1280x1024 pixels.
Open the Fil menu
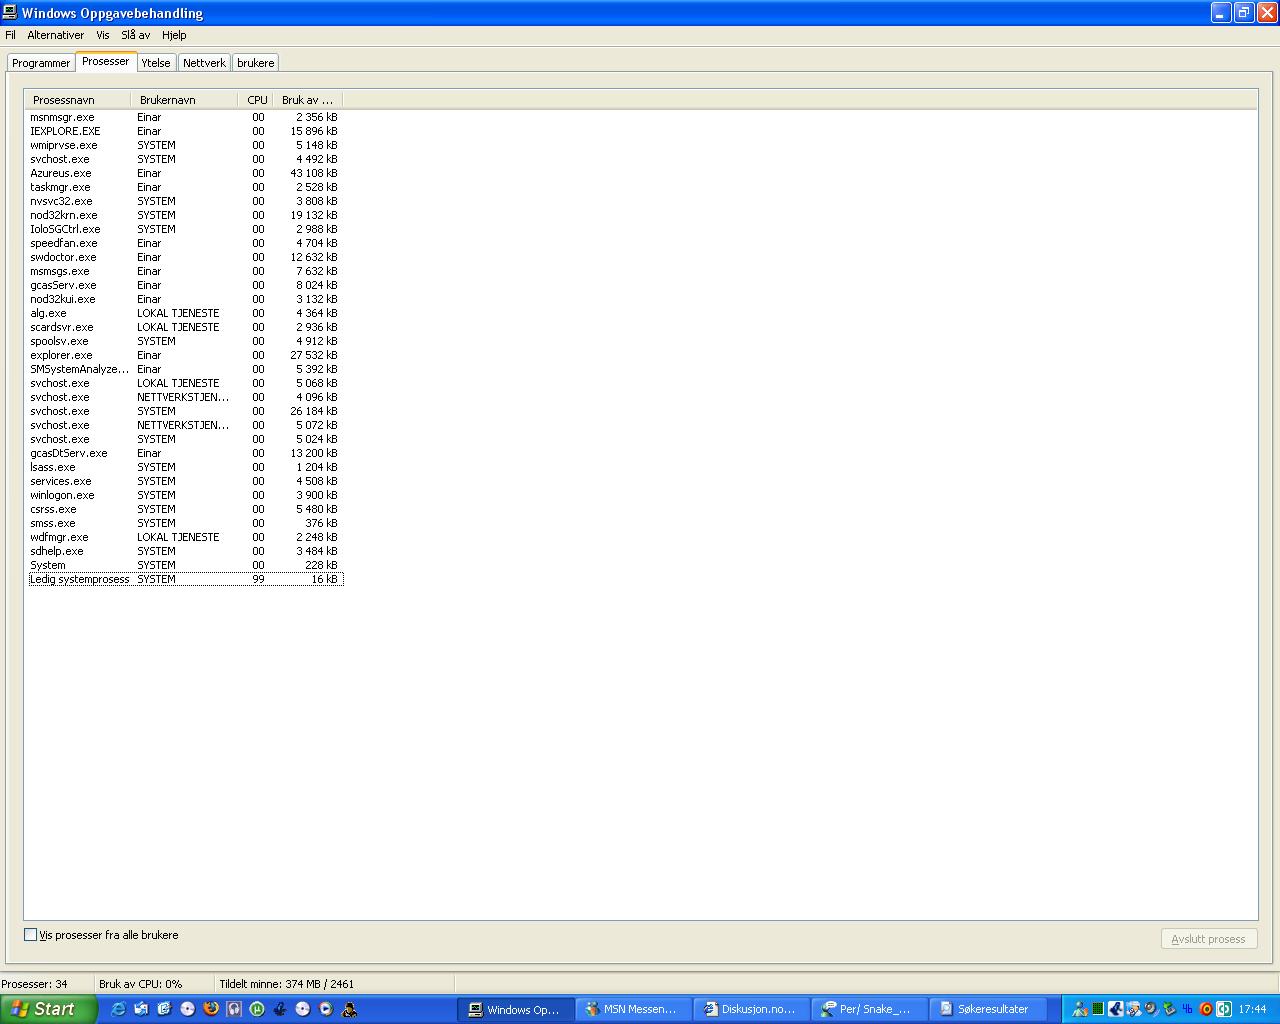coord(10,35)
